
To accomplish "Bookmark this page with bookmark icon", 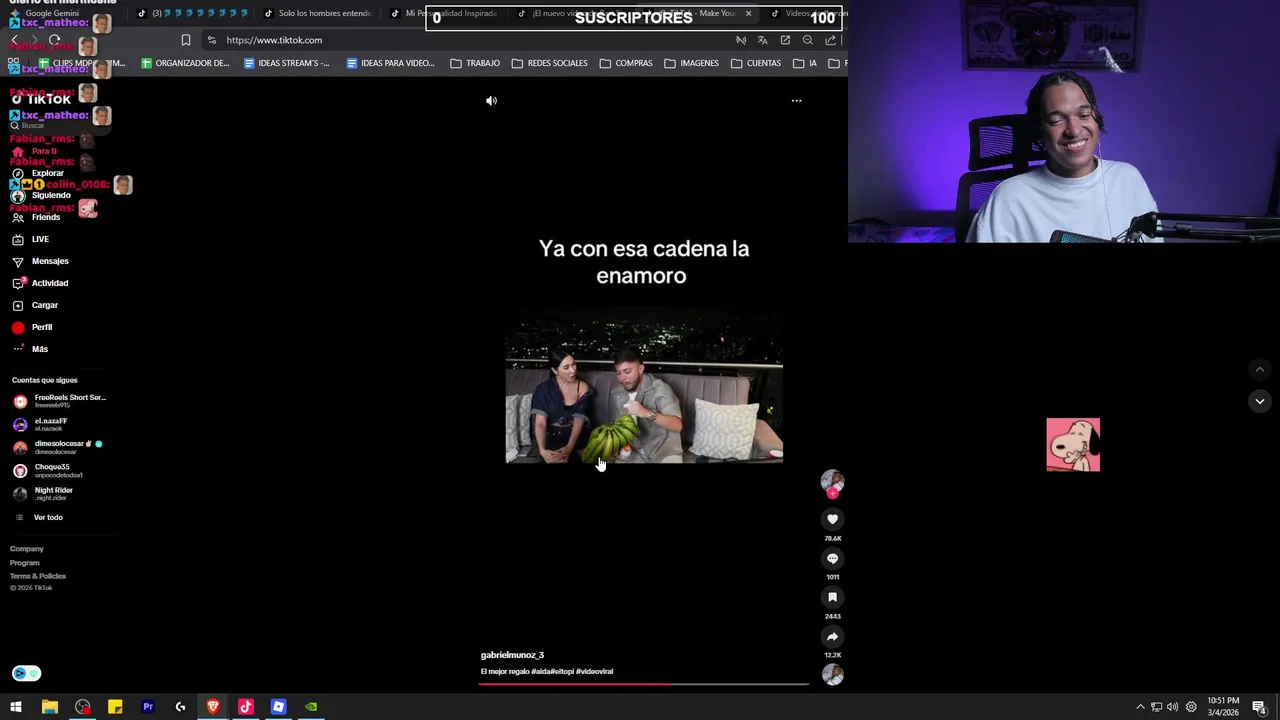I will (185, 40).
